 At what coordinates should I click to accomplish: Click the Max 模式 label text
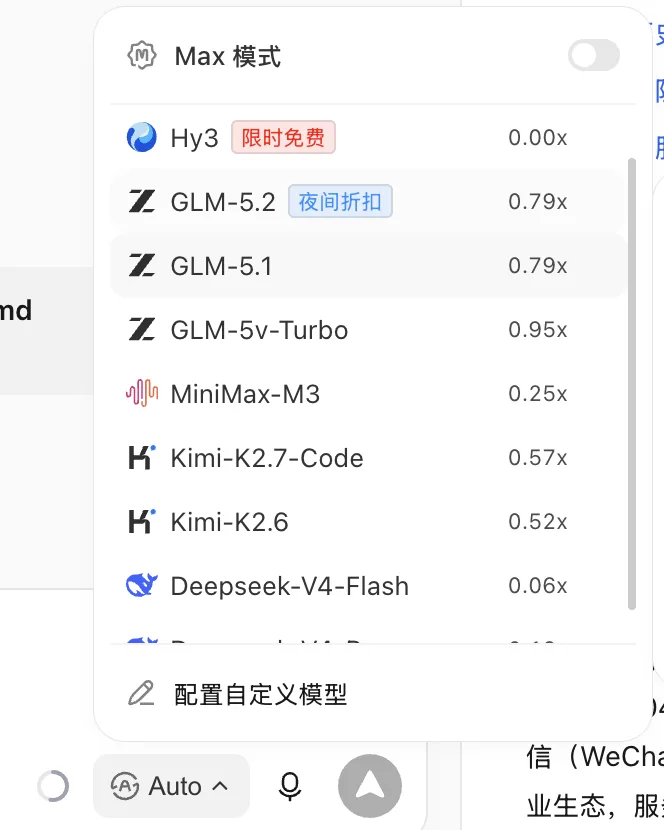pyautogui.click(x=228, y=56)
